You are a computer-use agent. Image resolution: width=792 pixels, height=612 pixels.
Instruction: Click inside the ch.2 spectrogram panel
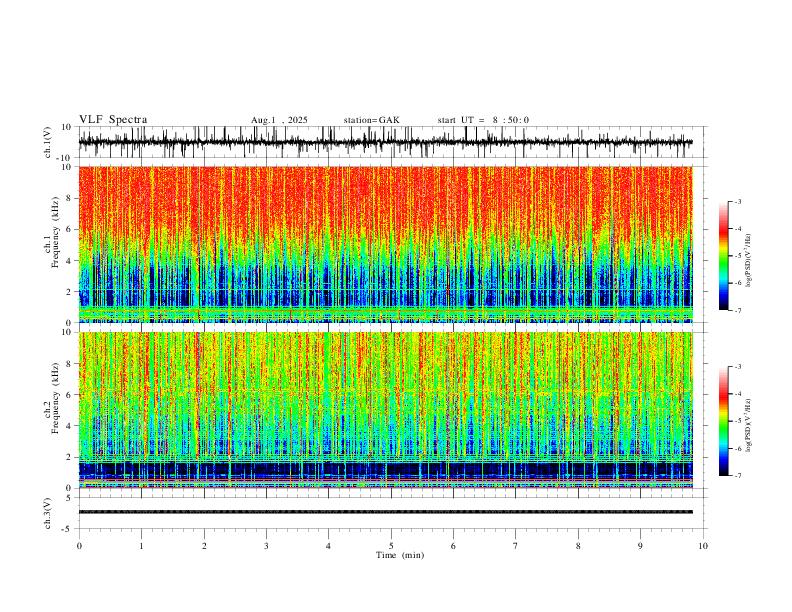pyautogui.click(x=385, y=410)
